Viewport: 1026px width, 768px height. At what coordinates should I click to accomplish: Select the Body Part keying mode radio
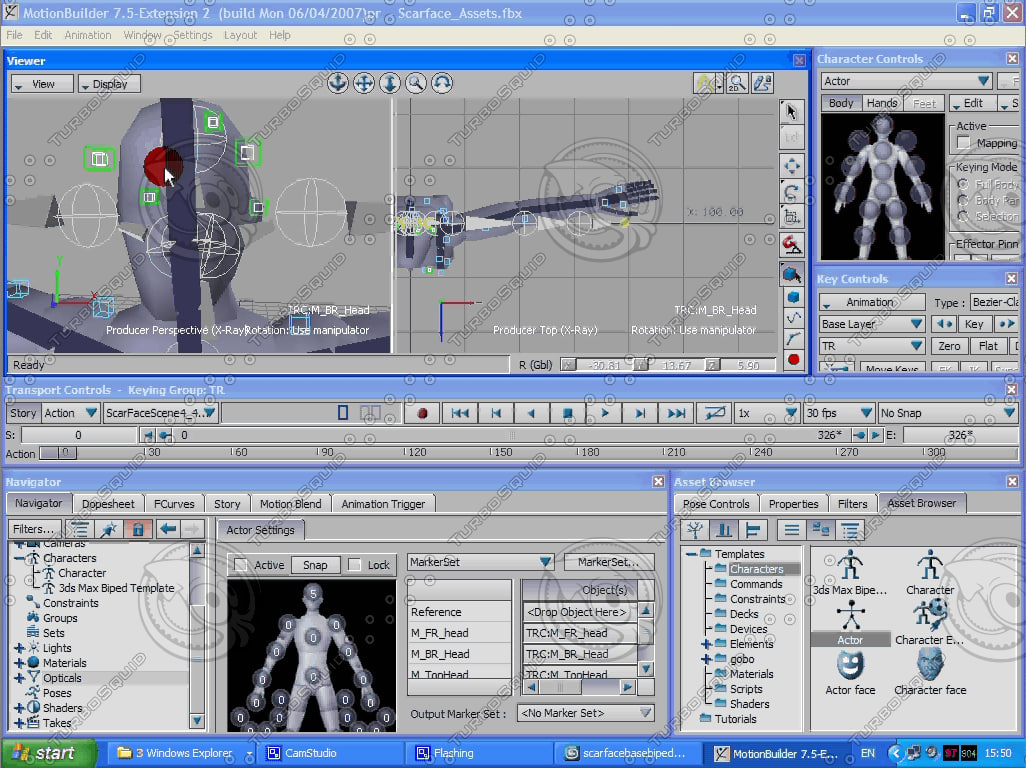(x=963, y=200)
